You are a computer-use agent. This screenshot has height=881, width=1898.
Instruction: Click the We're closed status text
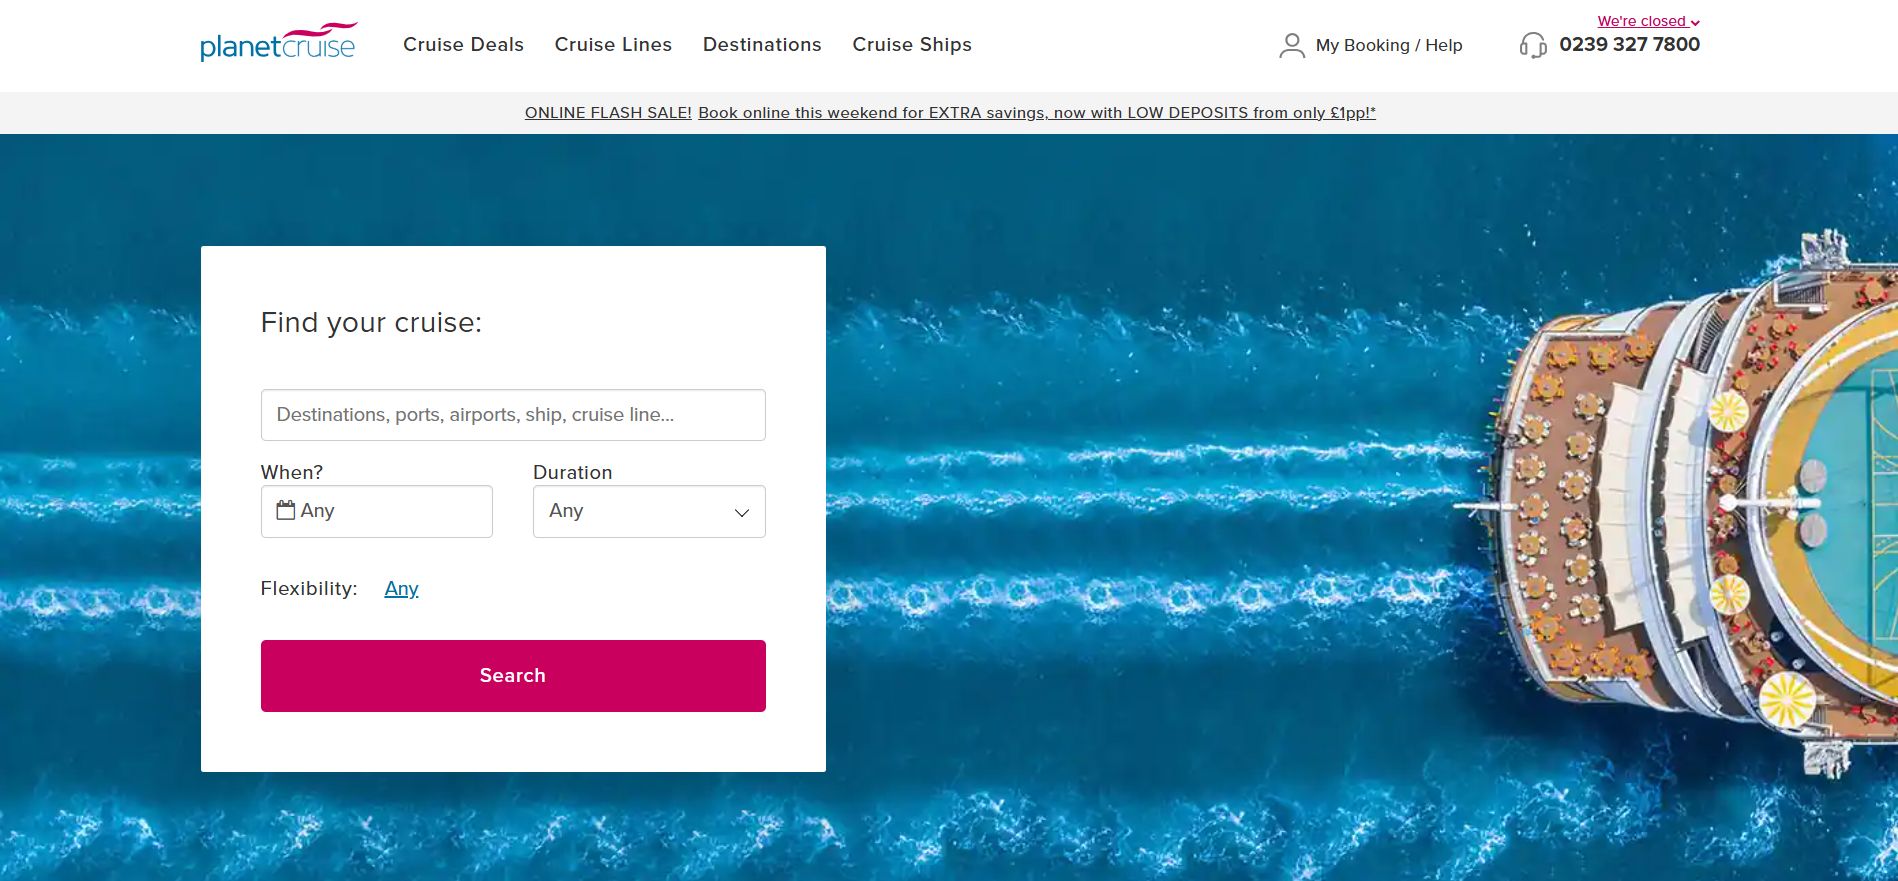coord(1640,22)
